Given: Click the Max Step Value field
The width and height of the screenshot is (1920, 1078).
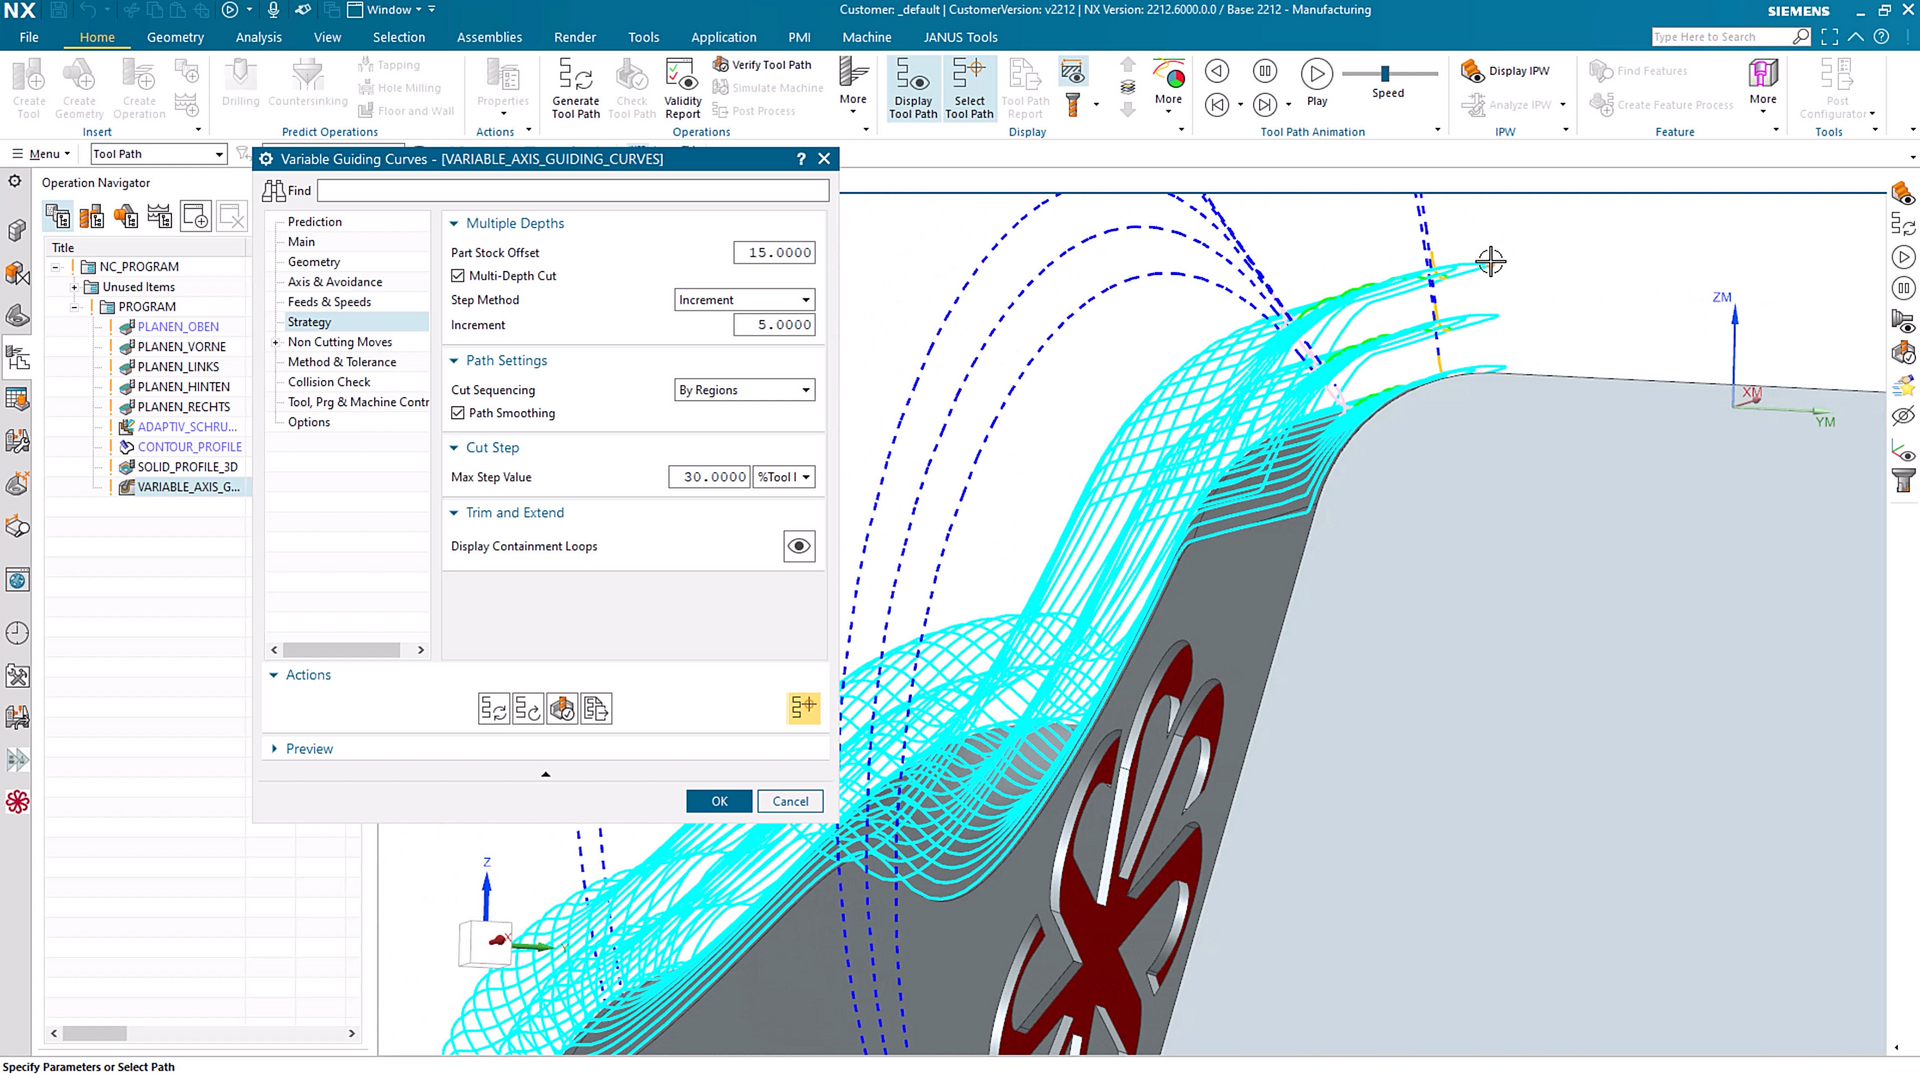Looking at the screenshot, I should 709,477.
